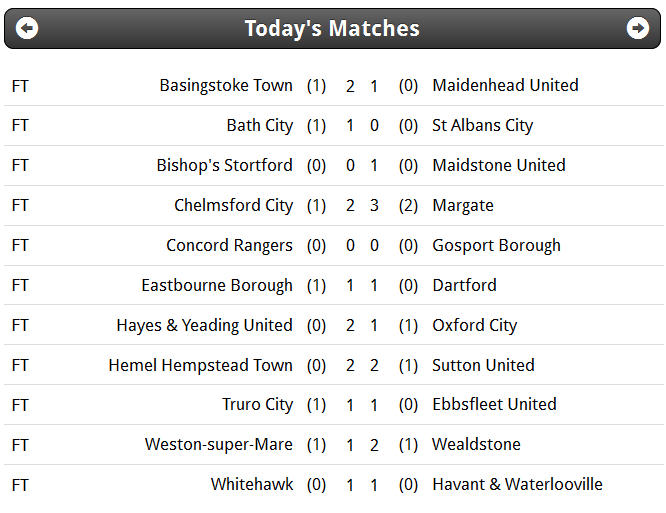This screenshot has width=666, height=513.
Task: Select Maidstone United team name
Action: [499, 165]
